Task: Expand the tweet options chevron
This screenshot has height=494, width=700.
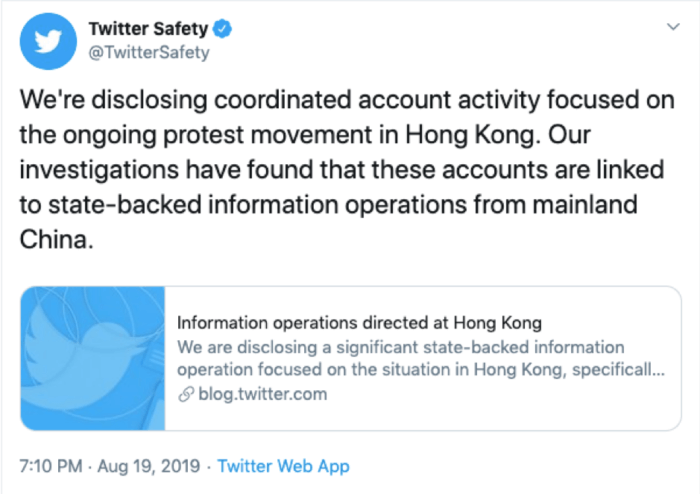Action: point(673,28)
